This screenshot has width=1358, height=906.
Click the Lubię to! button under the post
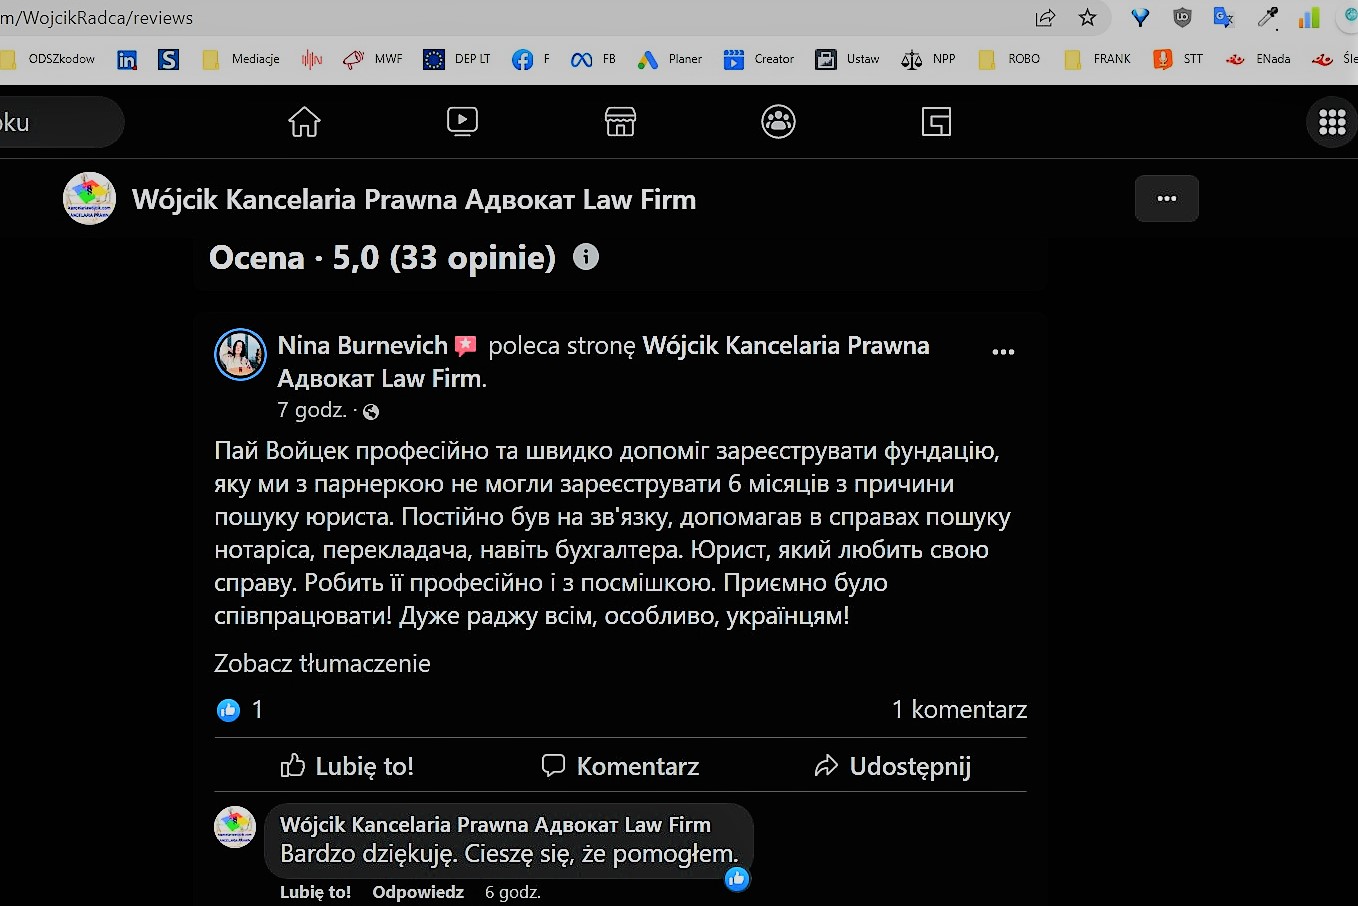coord(347,766)
